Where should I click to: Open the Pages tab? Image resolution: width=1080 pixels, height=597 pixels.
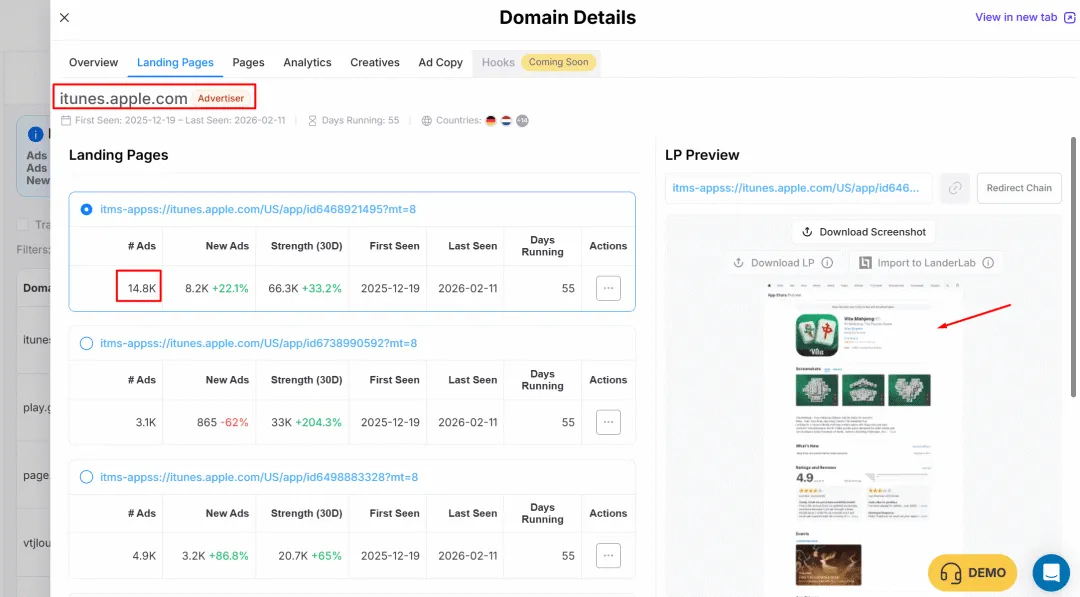pos(248,62)
